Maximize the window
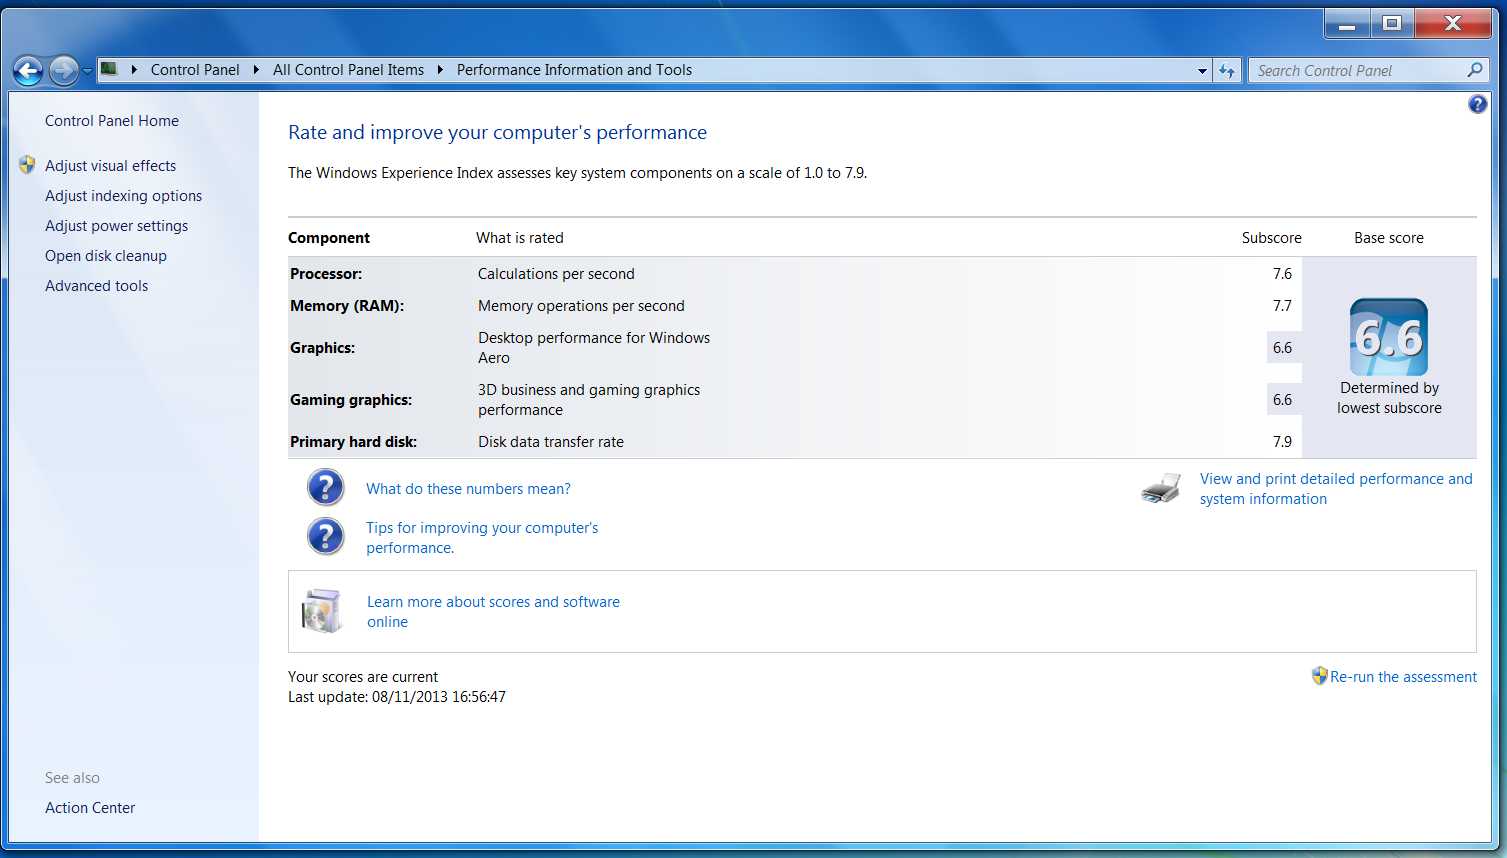 click(x=1391, y=24)
